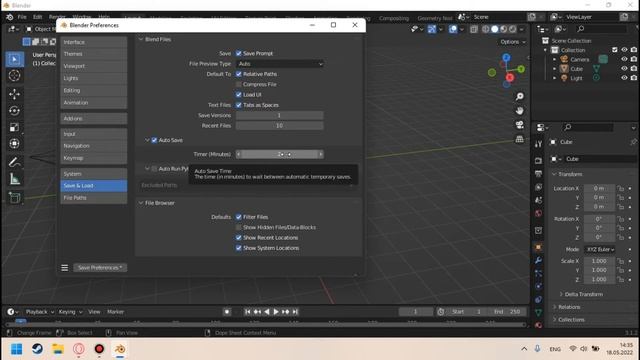
Task: Open the Add-ons preferences tab
Action: pyautogui.click(x=94, y=118)
